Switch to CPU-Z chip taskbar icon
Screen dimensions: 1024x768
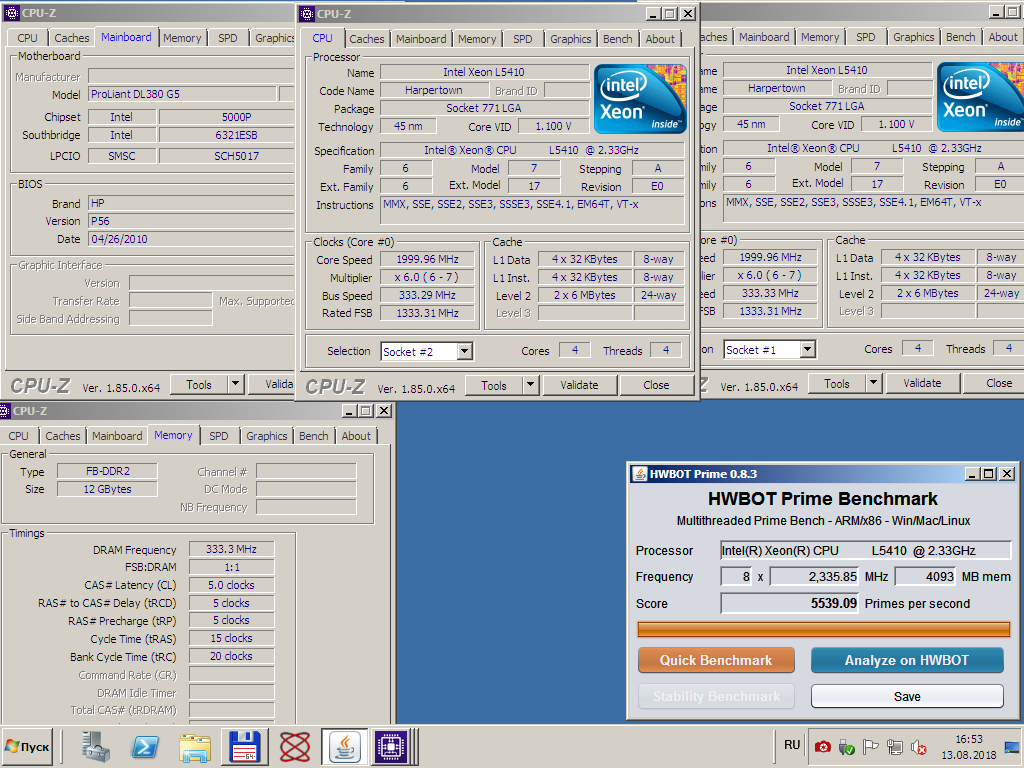(x=391, y=746)
